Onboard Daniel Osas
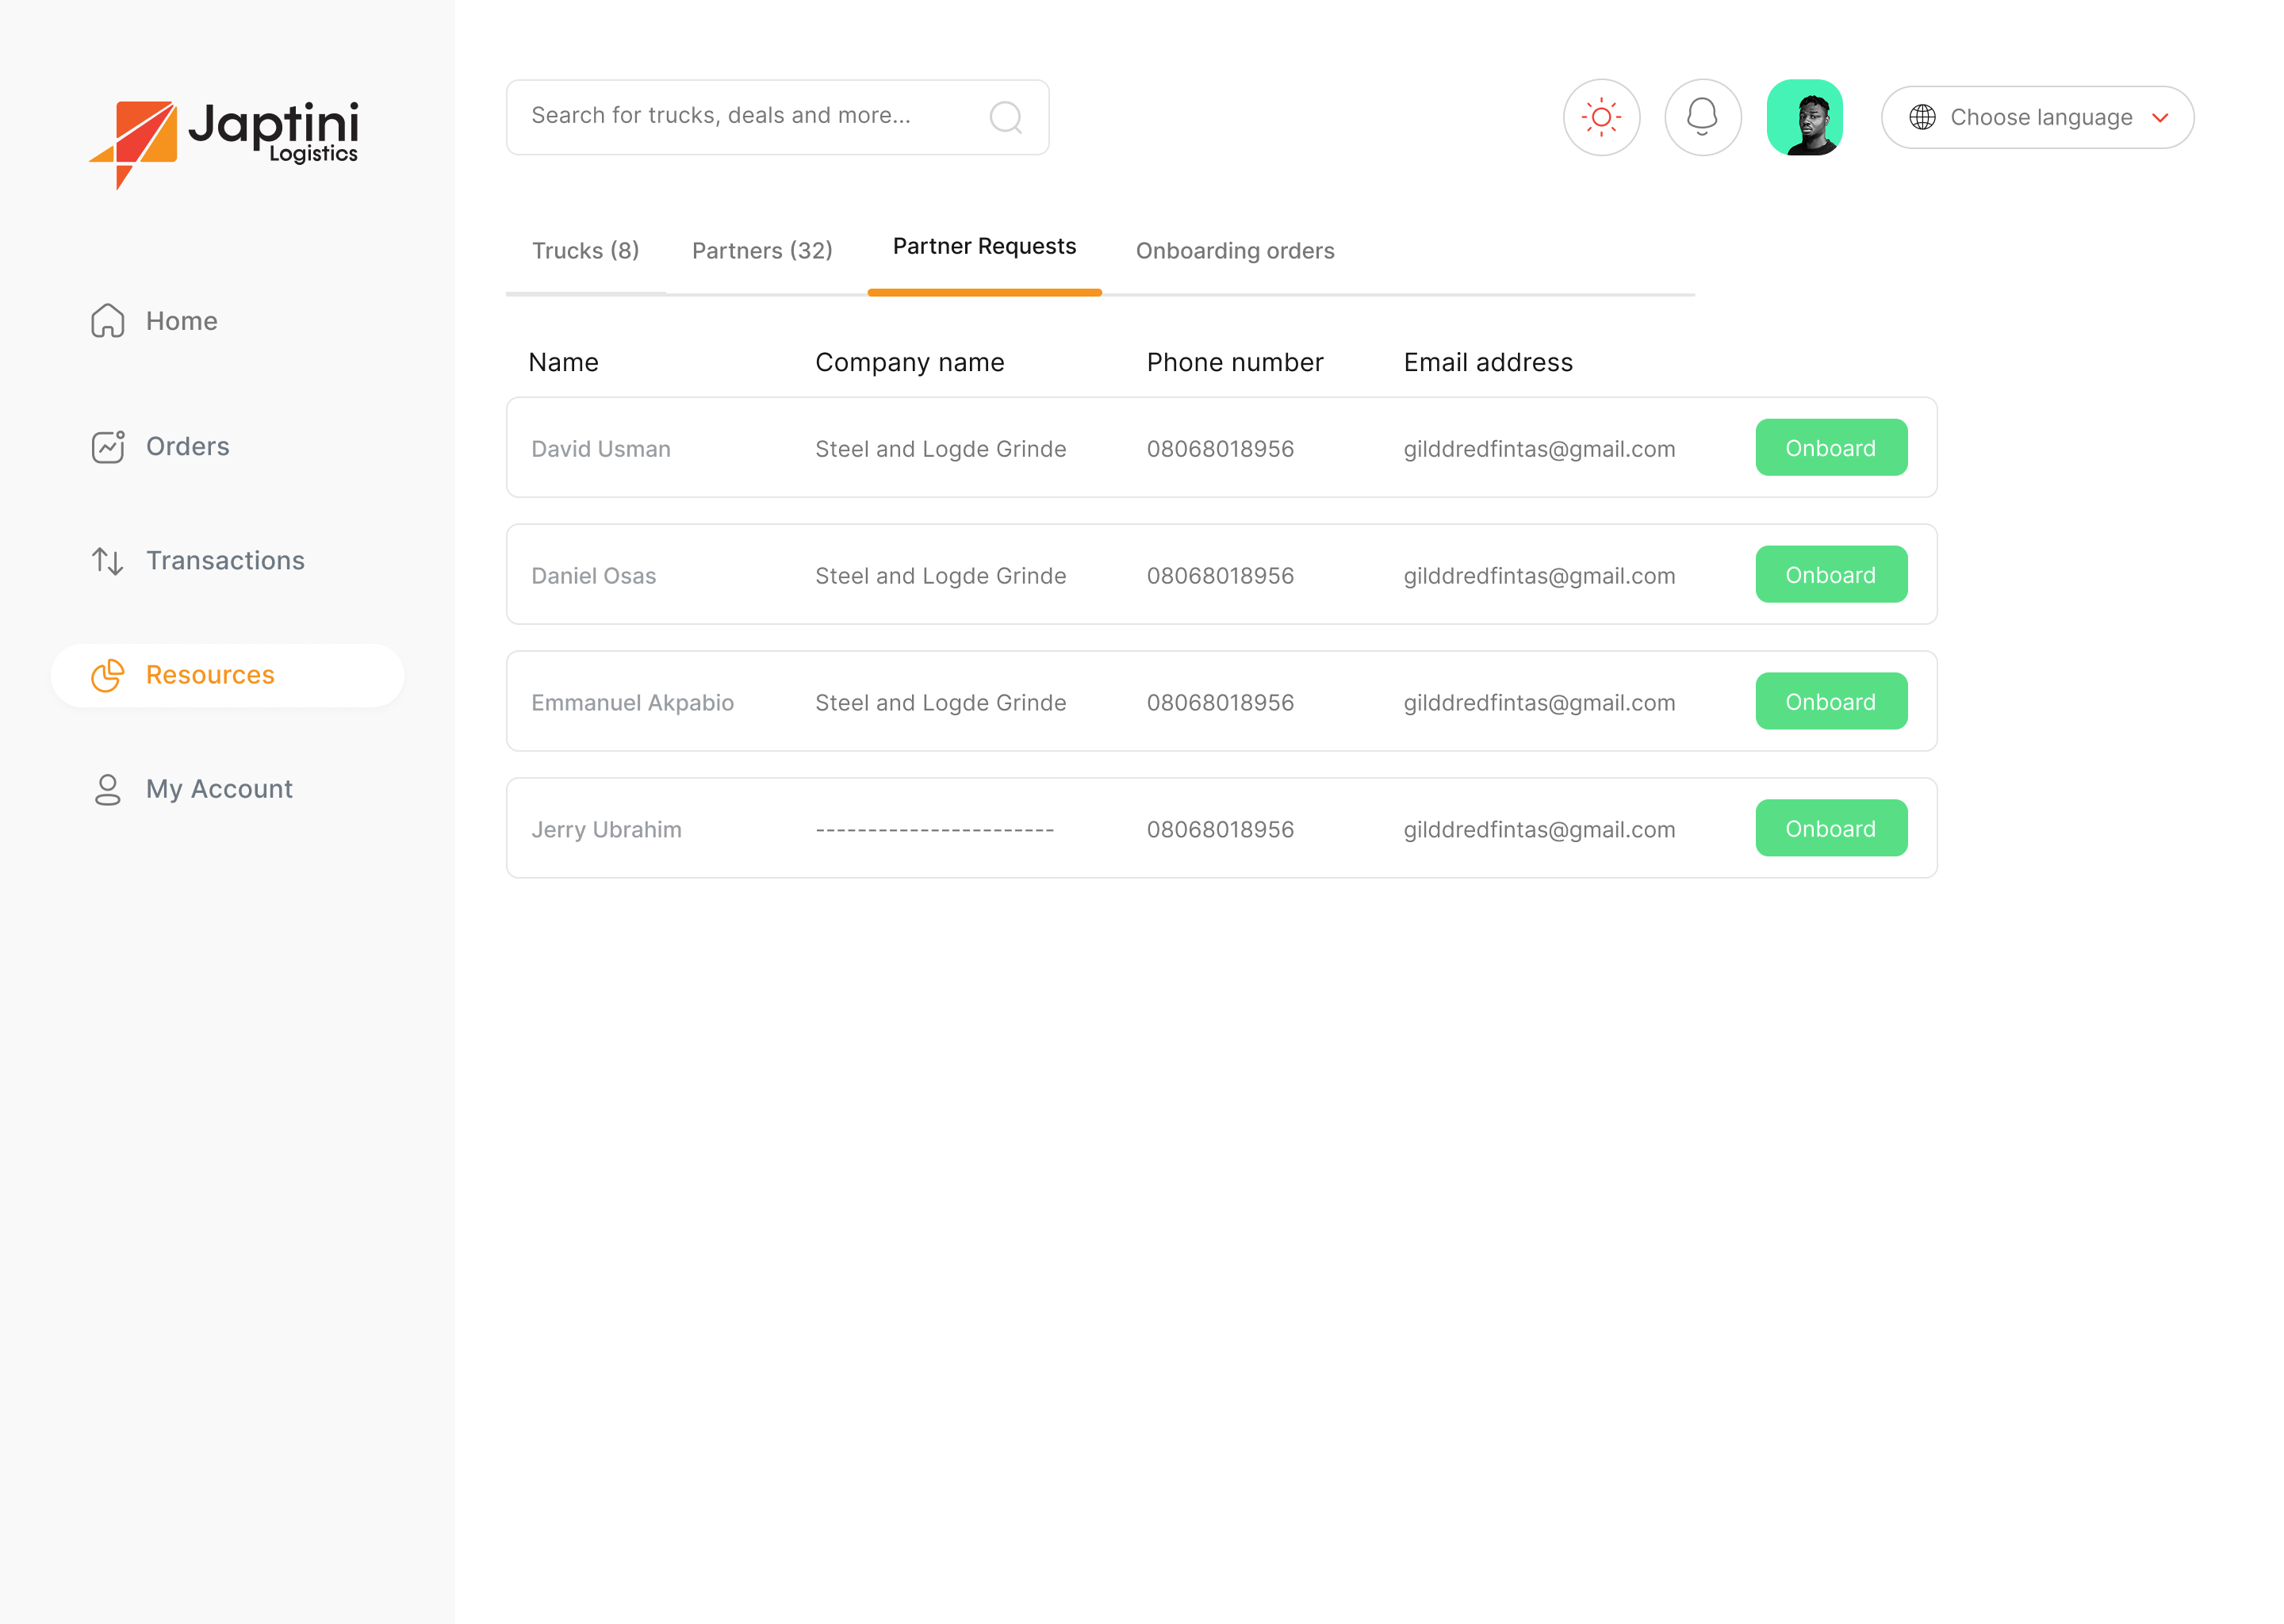 pos(1831,574)
